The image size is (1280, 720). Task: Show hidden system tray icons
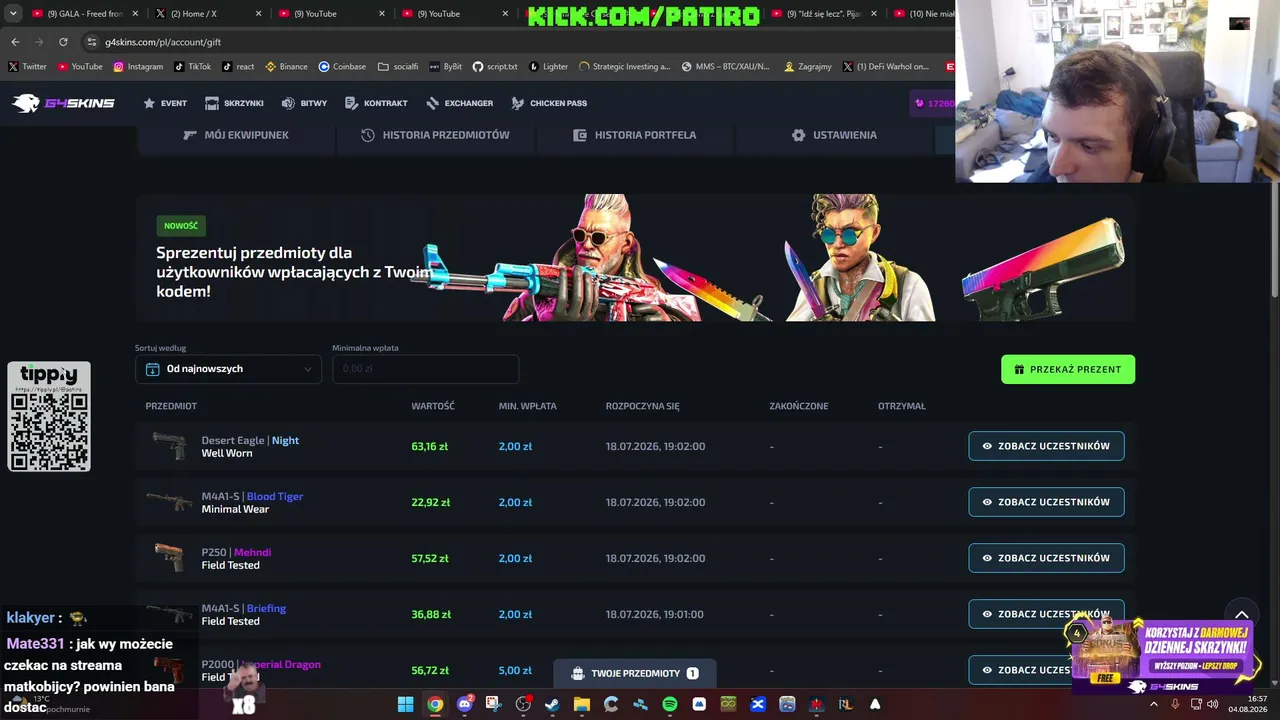pos(1154,704)
